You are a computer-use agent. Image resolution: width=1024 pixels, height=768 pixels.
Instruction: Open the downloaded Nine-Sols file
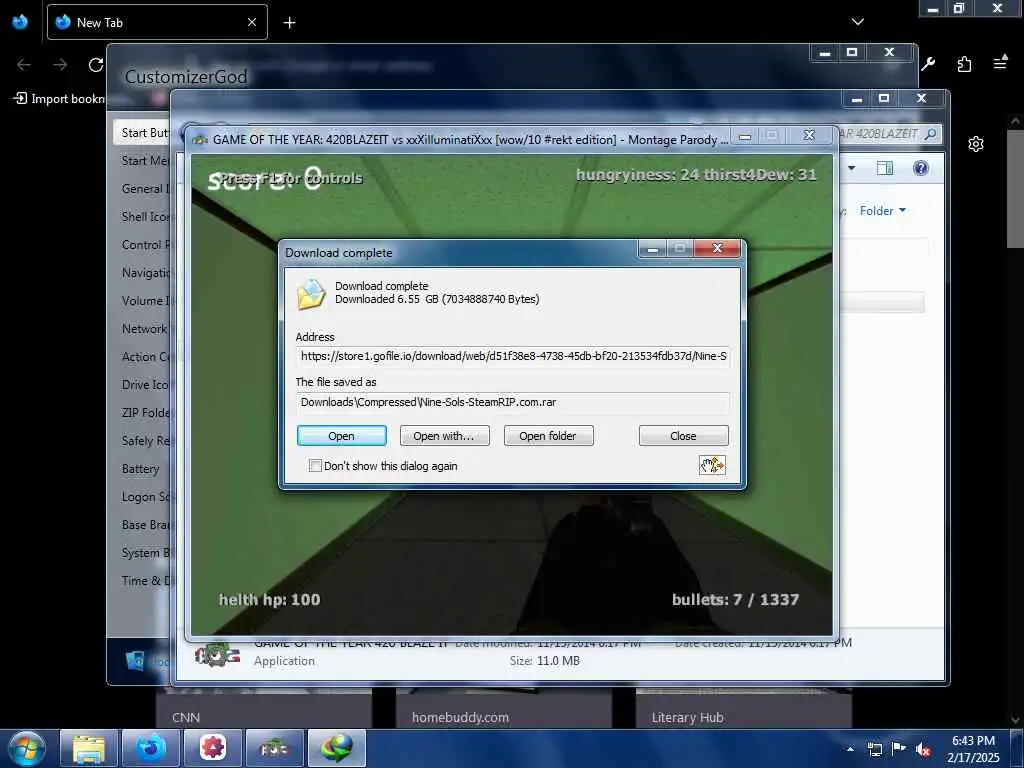coord(342,436)
